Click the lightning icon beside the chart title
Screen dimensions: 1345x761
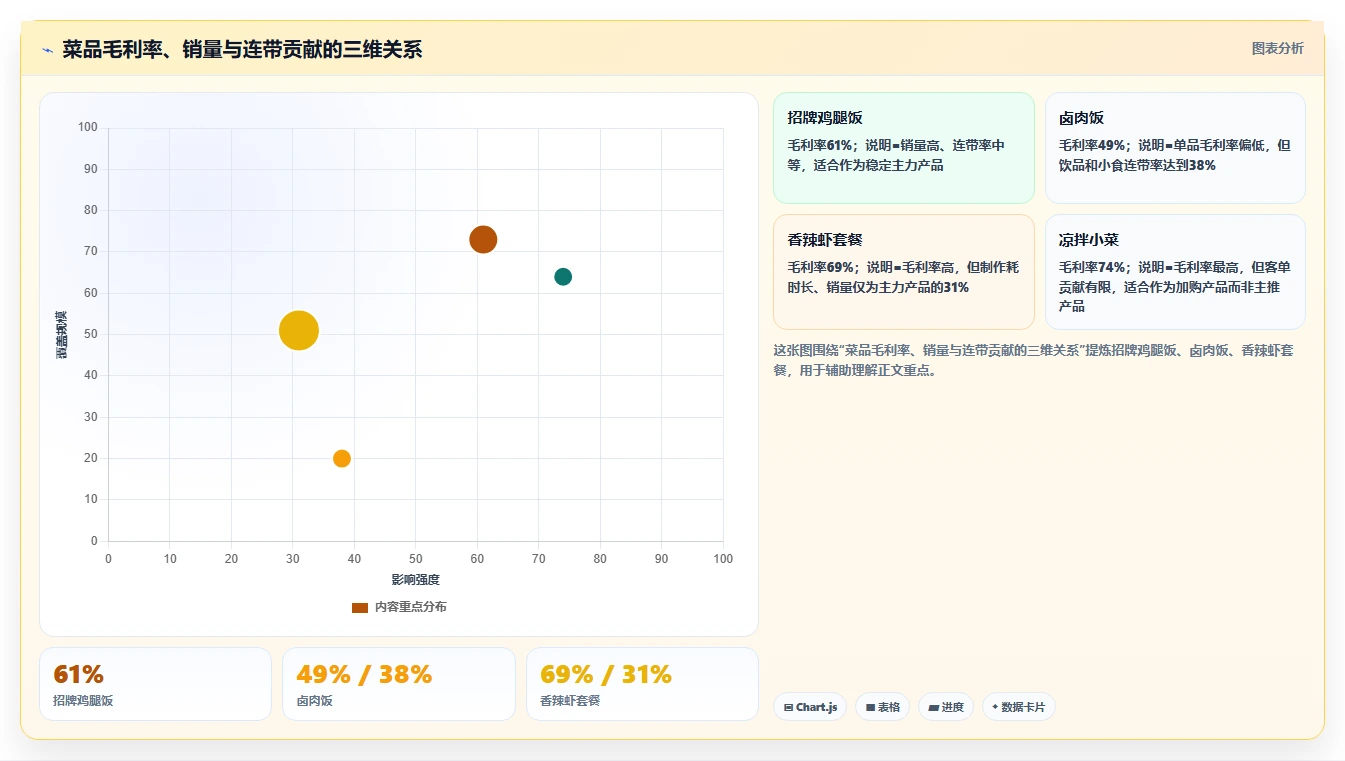coord(48,50)
